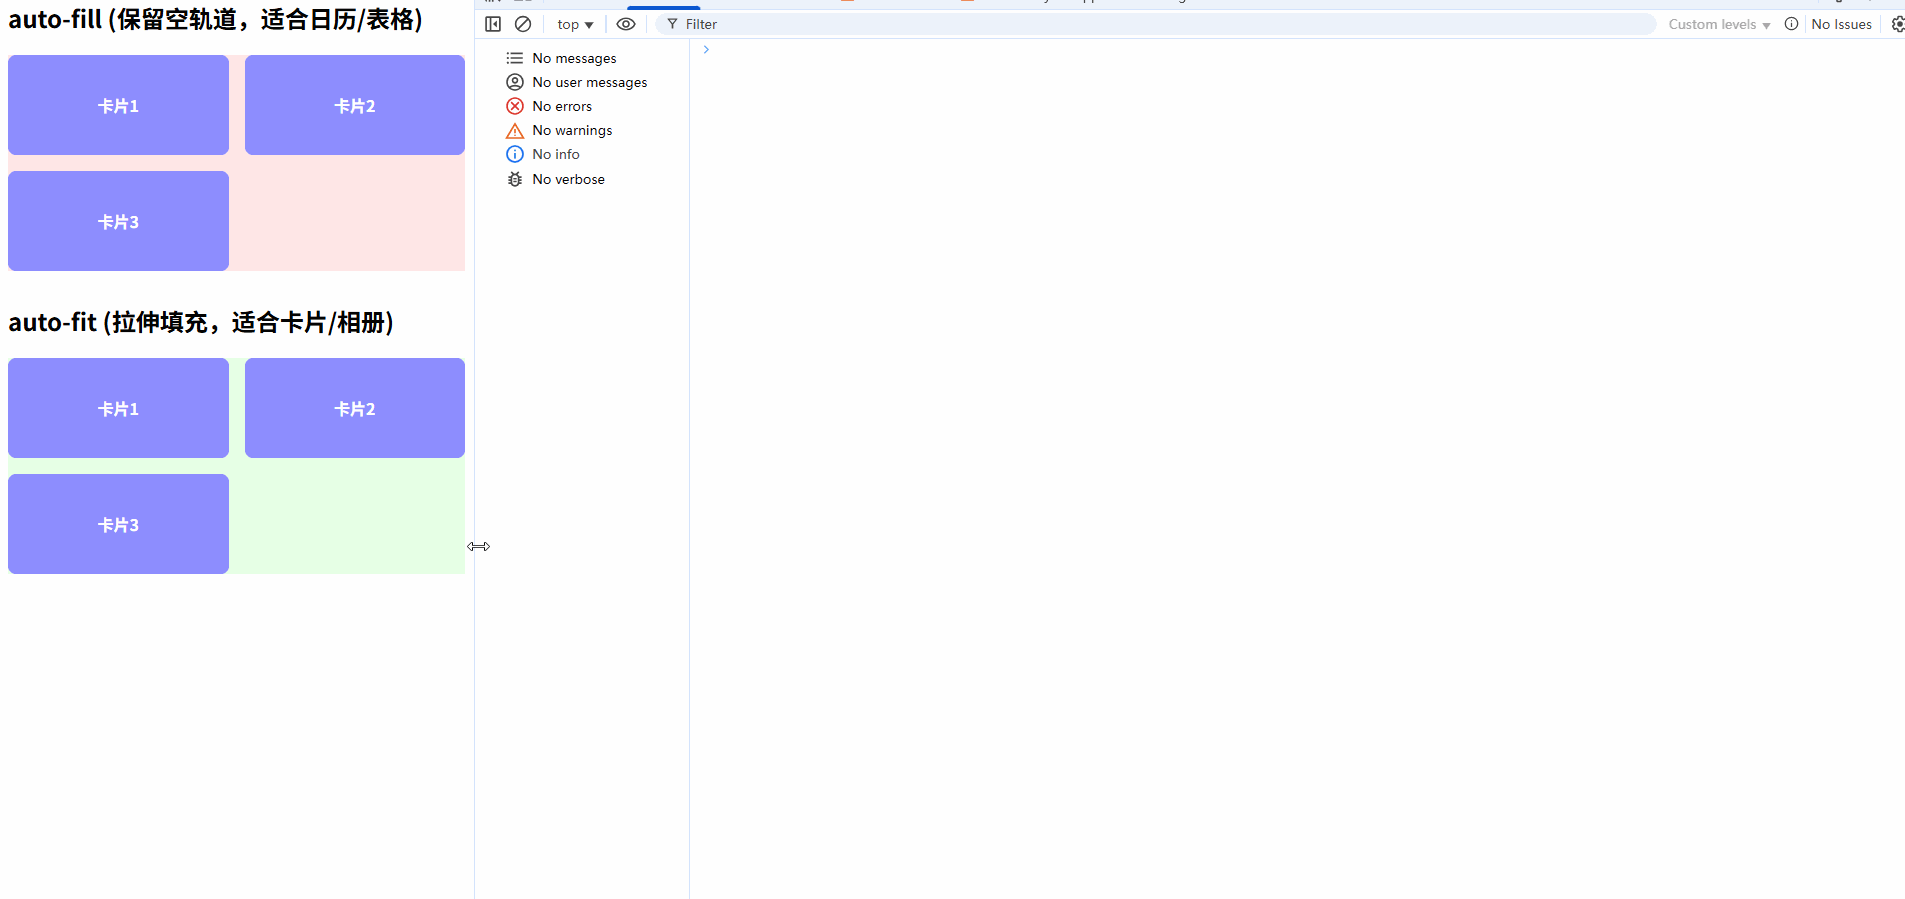Click 卡片1 in the auto-fill grid
This screenshot has width=1905, height=899.
(x=118, y=105)
